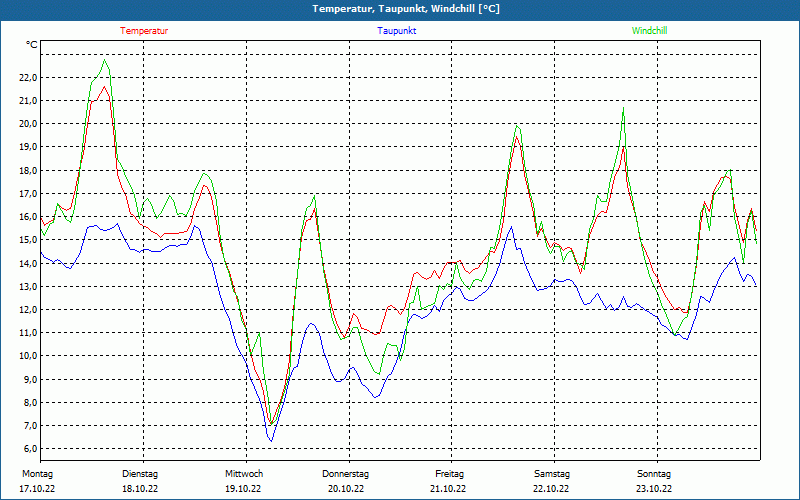Select the 11,0 y-axis value
Viewport: 800px width, 500px height.
29,333
